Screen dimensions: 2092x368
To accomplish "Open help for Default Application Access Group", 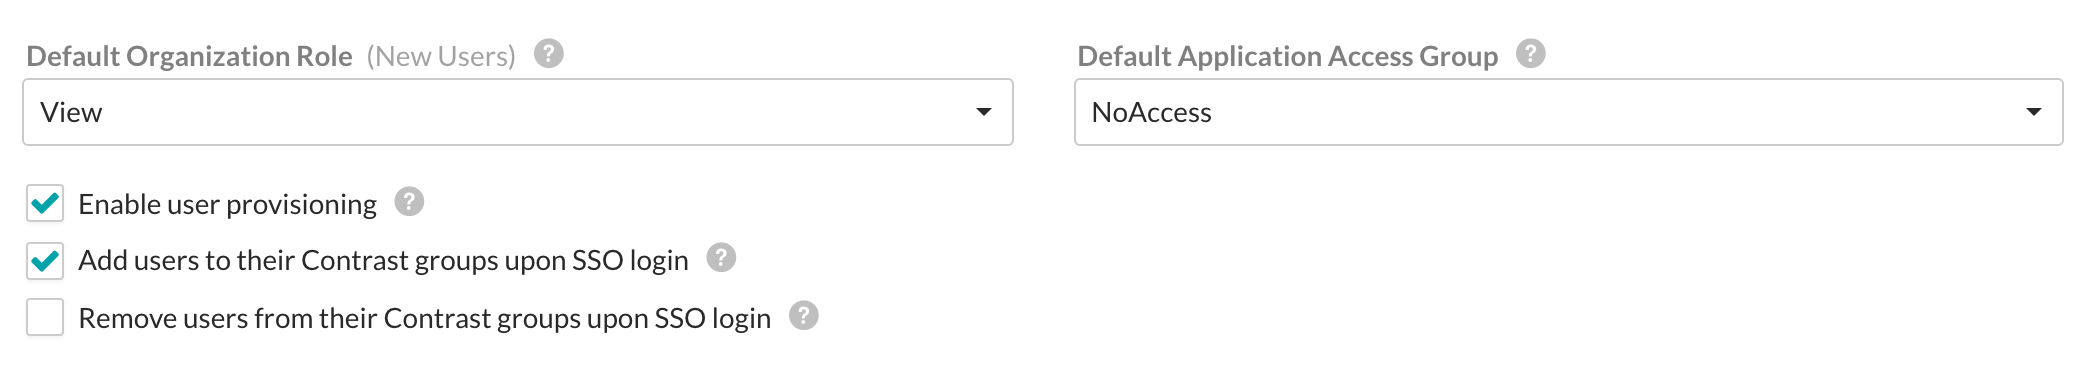I will [1530, 53].
